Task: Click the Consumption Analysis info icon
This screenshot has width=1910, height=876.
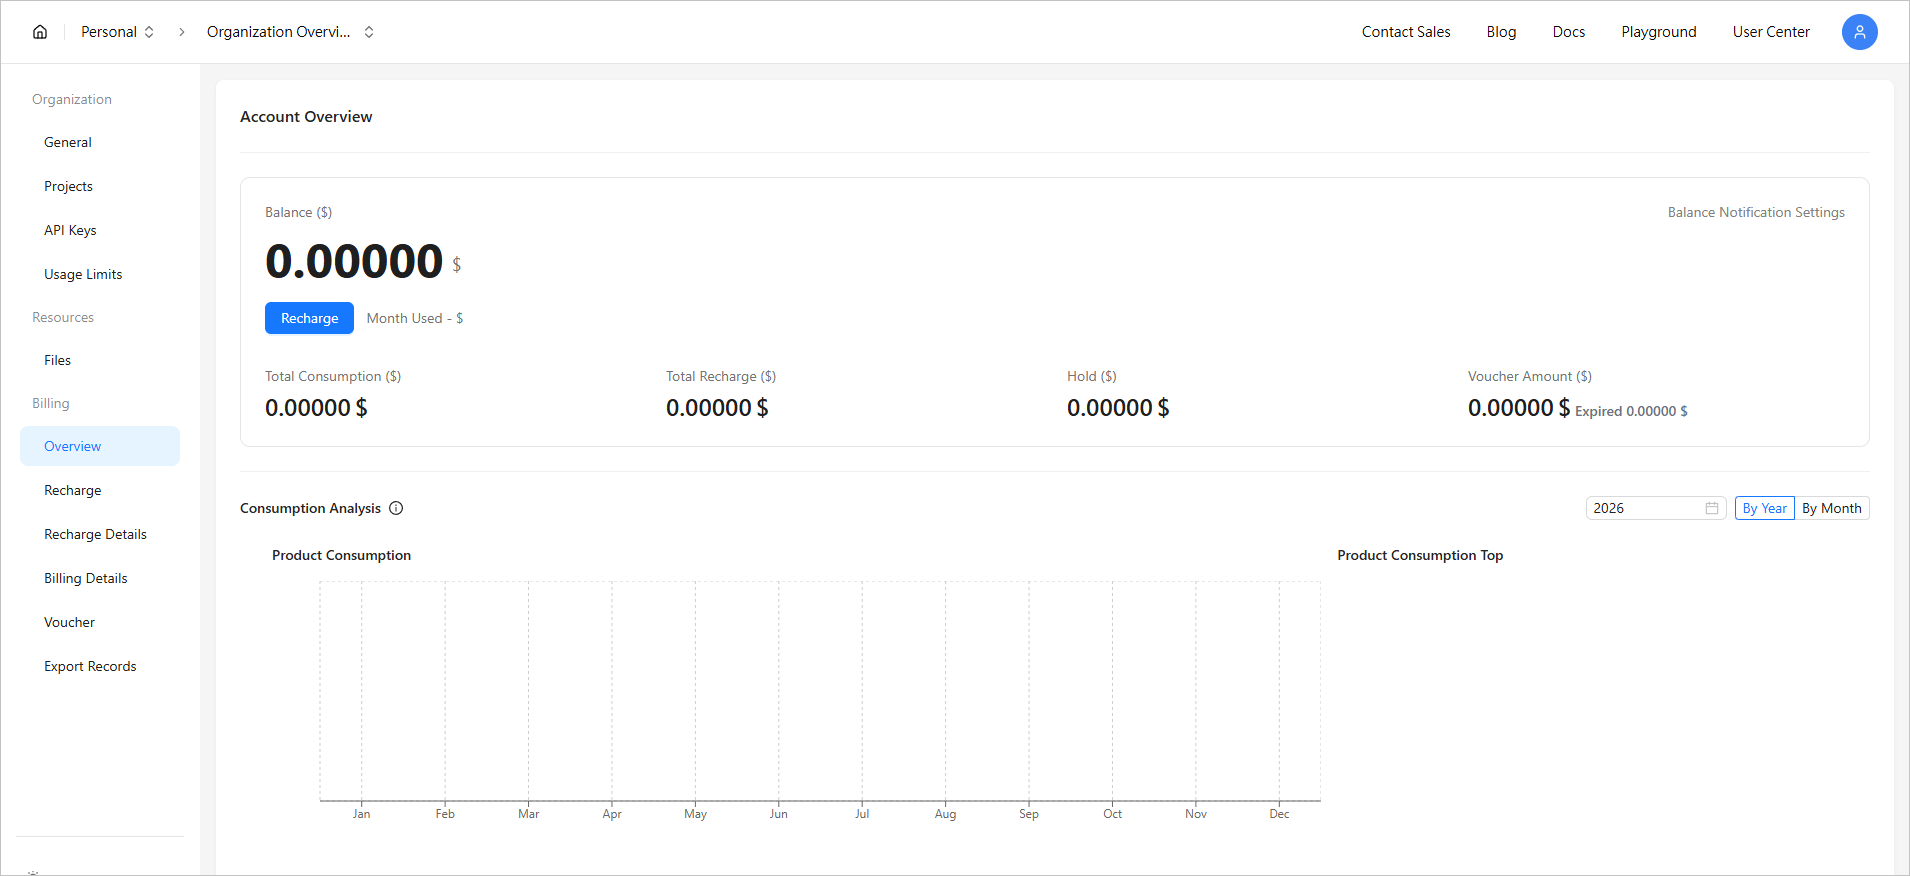Action: click(x=396, y=508)
